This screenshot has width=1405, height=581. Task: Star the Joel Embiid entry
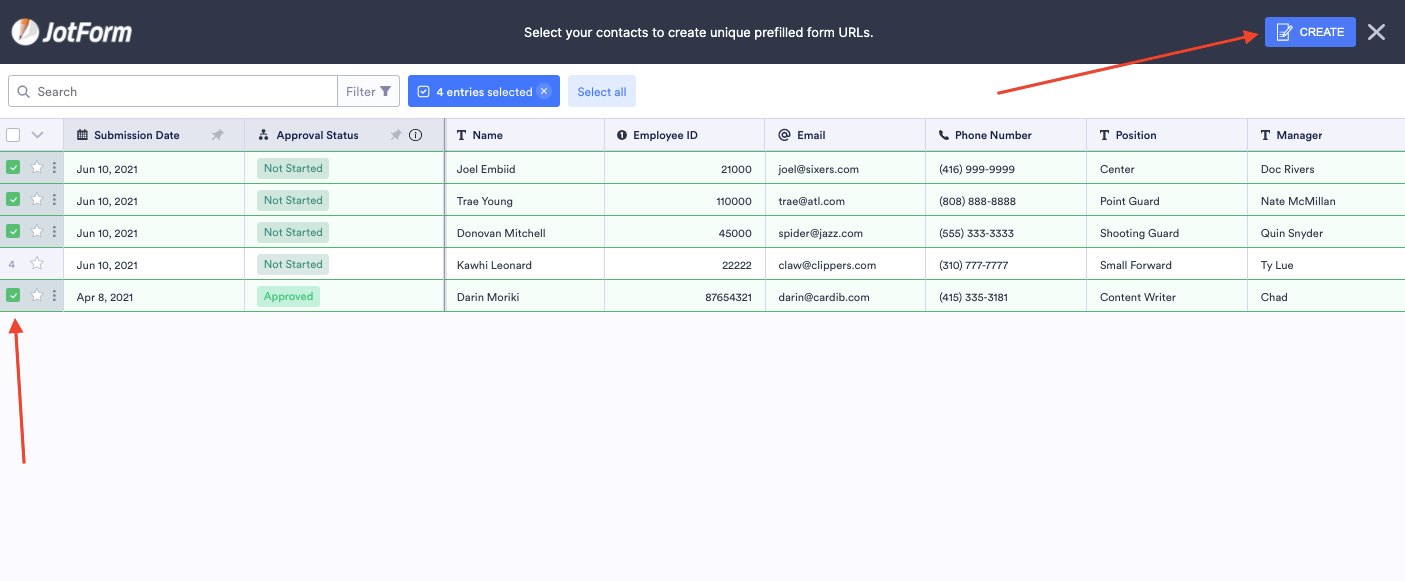pyautogui.click(x=37, y=168)
